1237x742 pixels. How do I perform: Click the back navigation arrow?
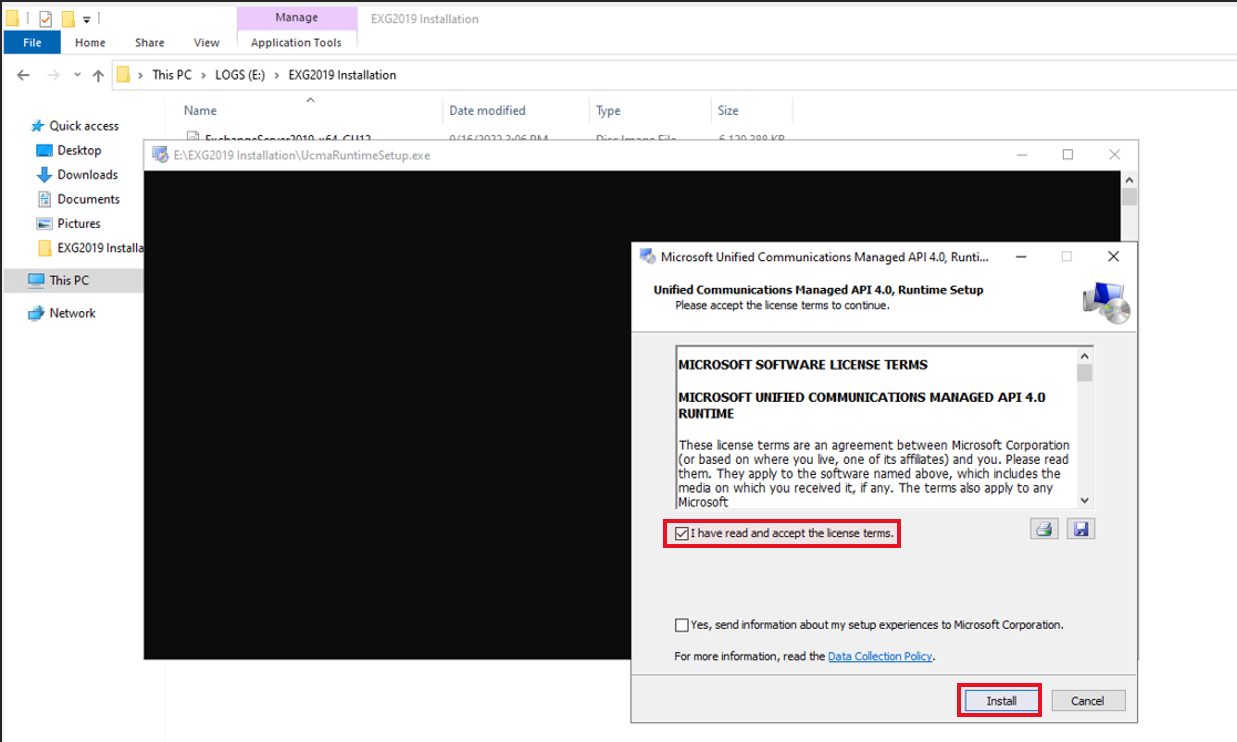coord(23,75)
